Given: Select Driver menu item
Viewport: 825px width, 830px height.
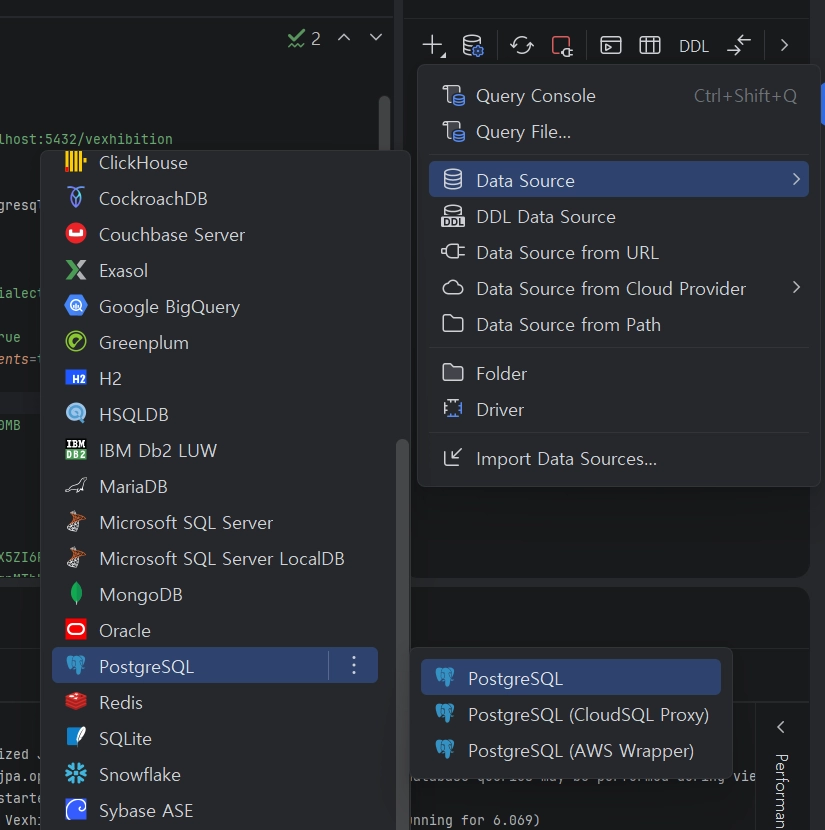Looking at the screenshot, I should point(619,410).
